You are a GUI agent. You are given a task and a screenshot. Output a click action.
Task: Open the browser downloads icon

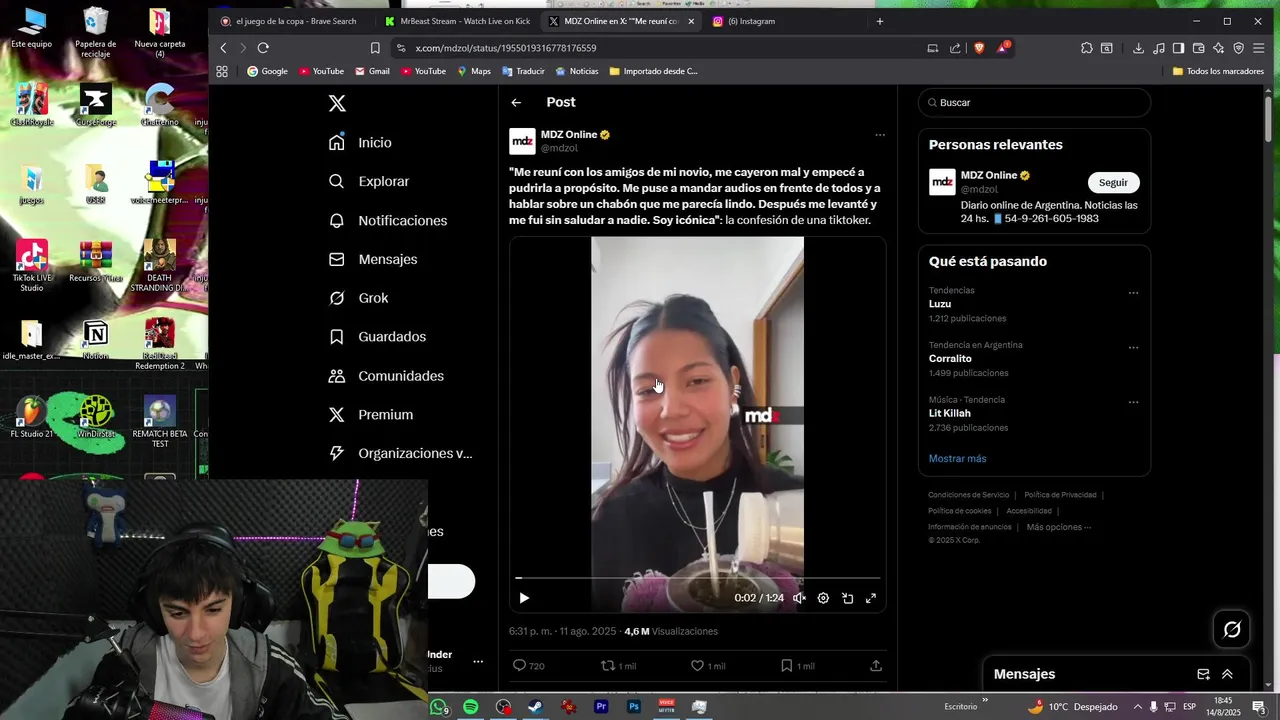coord(1138,48)
